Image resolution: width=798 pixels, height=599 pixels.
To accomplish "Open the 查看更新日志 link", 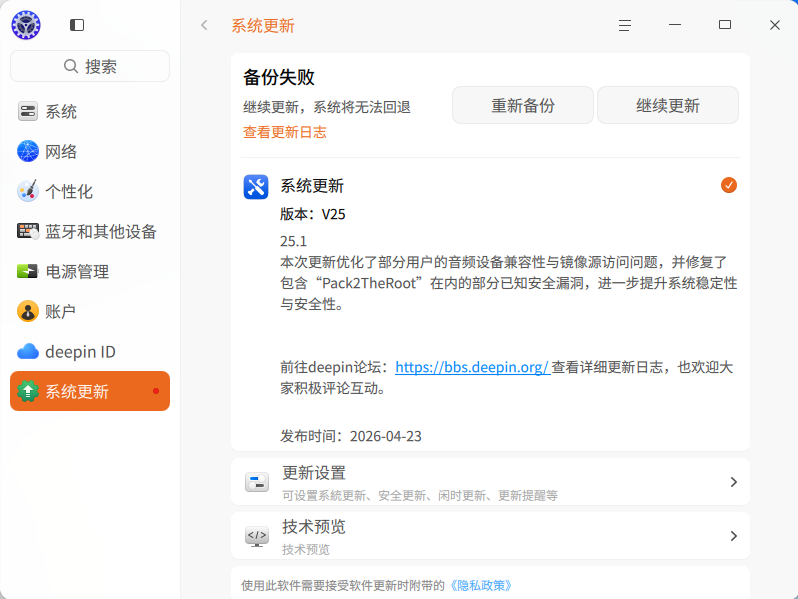I will point(284,132).
